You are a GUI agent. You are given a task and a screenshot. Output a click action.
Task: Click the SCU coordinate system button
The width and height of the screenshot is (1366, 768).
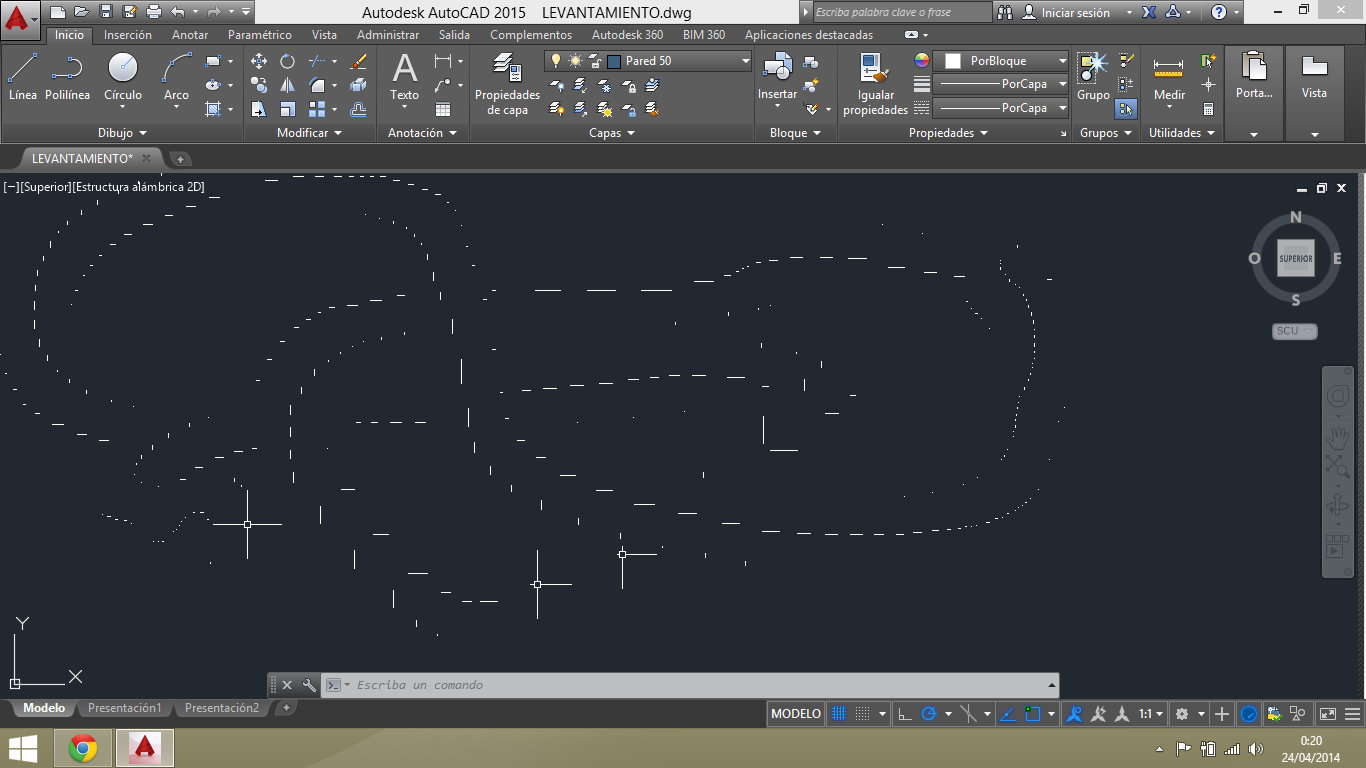click(1295, 331)
